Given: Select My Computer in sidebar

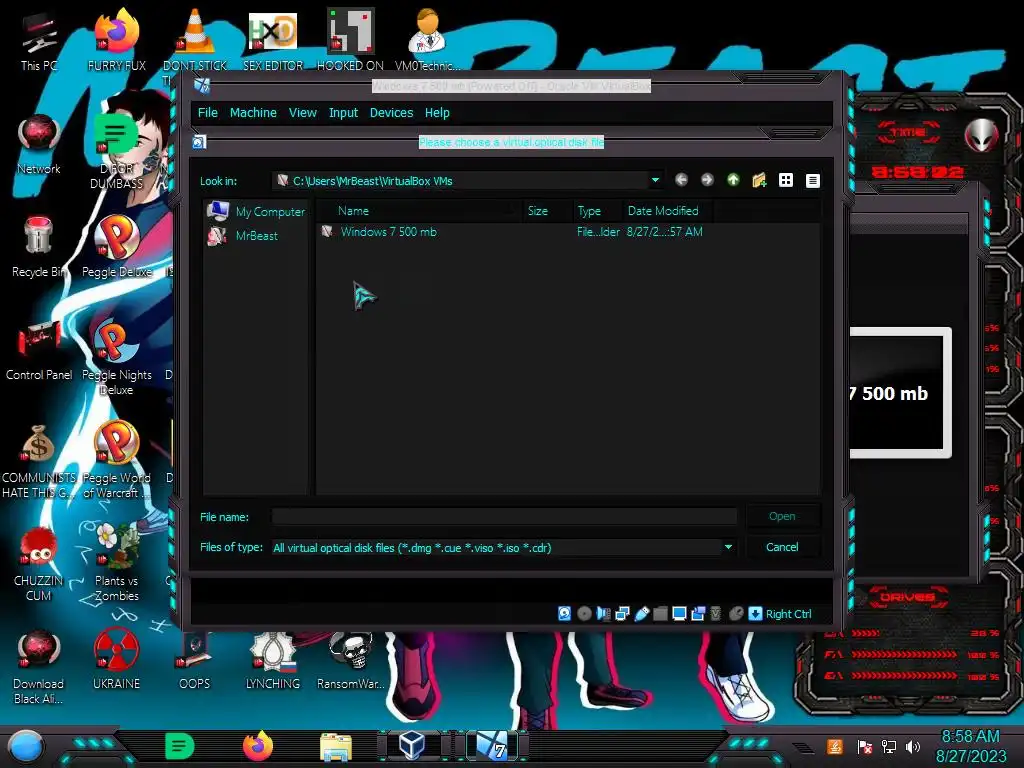Looking at the screenshot, I should 257,212.
